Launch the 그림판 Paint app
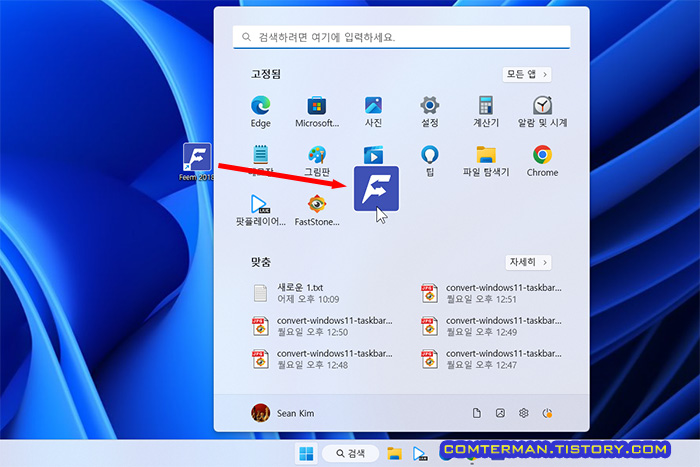 (317, 161)
